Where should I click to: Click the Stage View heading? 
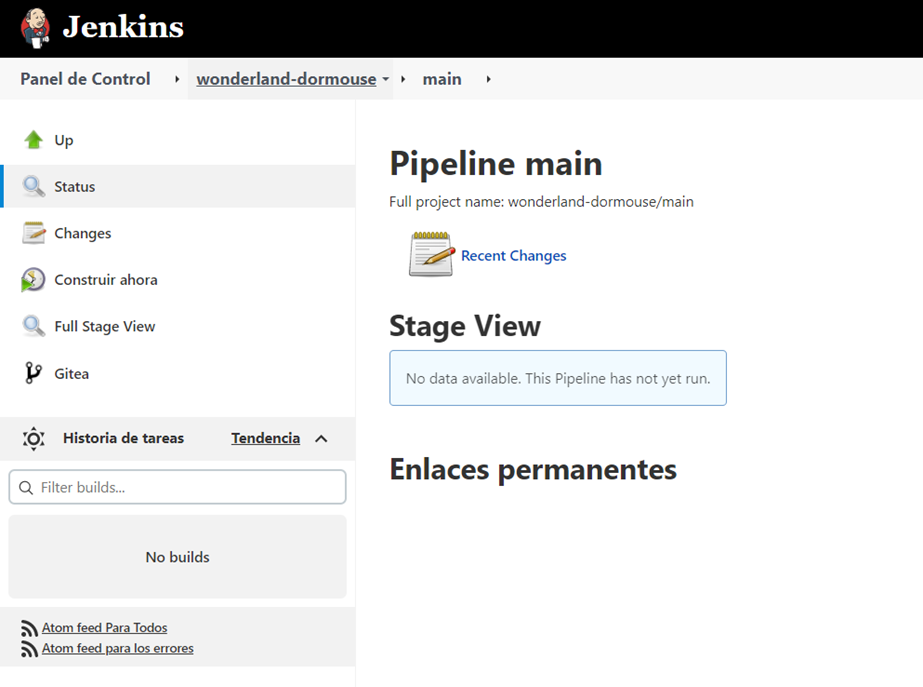point(465,327)
